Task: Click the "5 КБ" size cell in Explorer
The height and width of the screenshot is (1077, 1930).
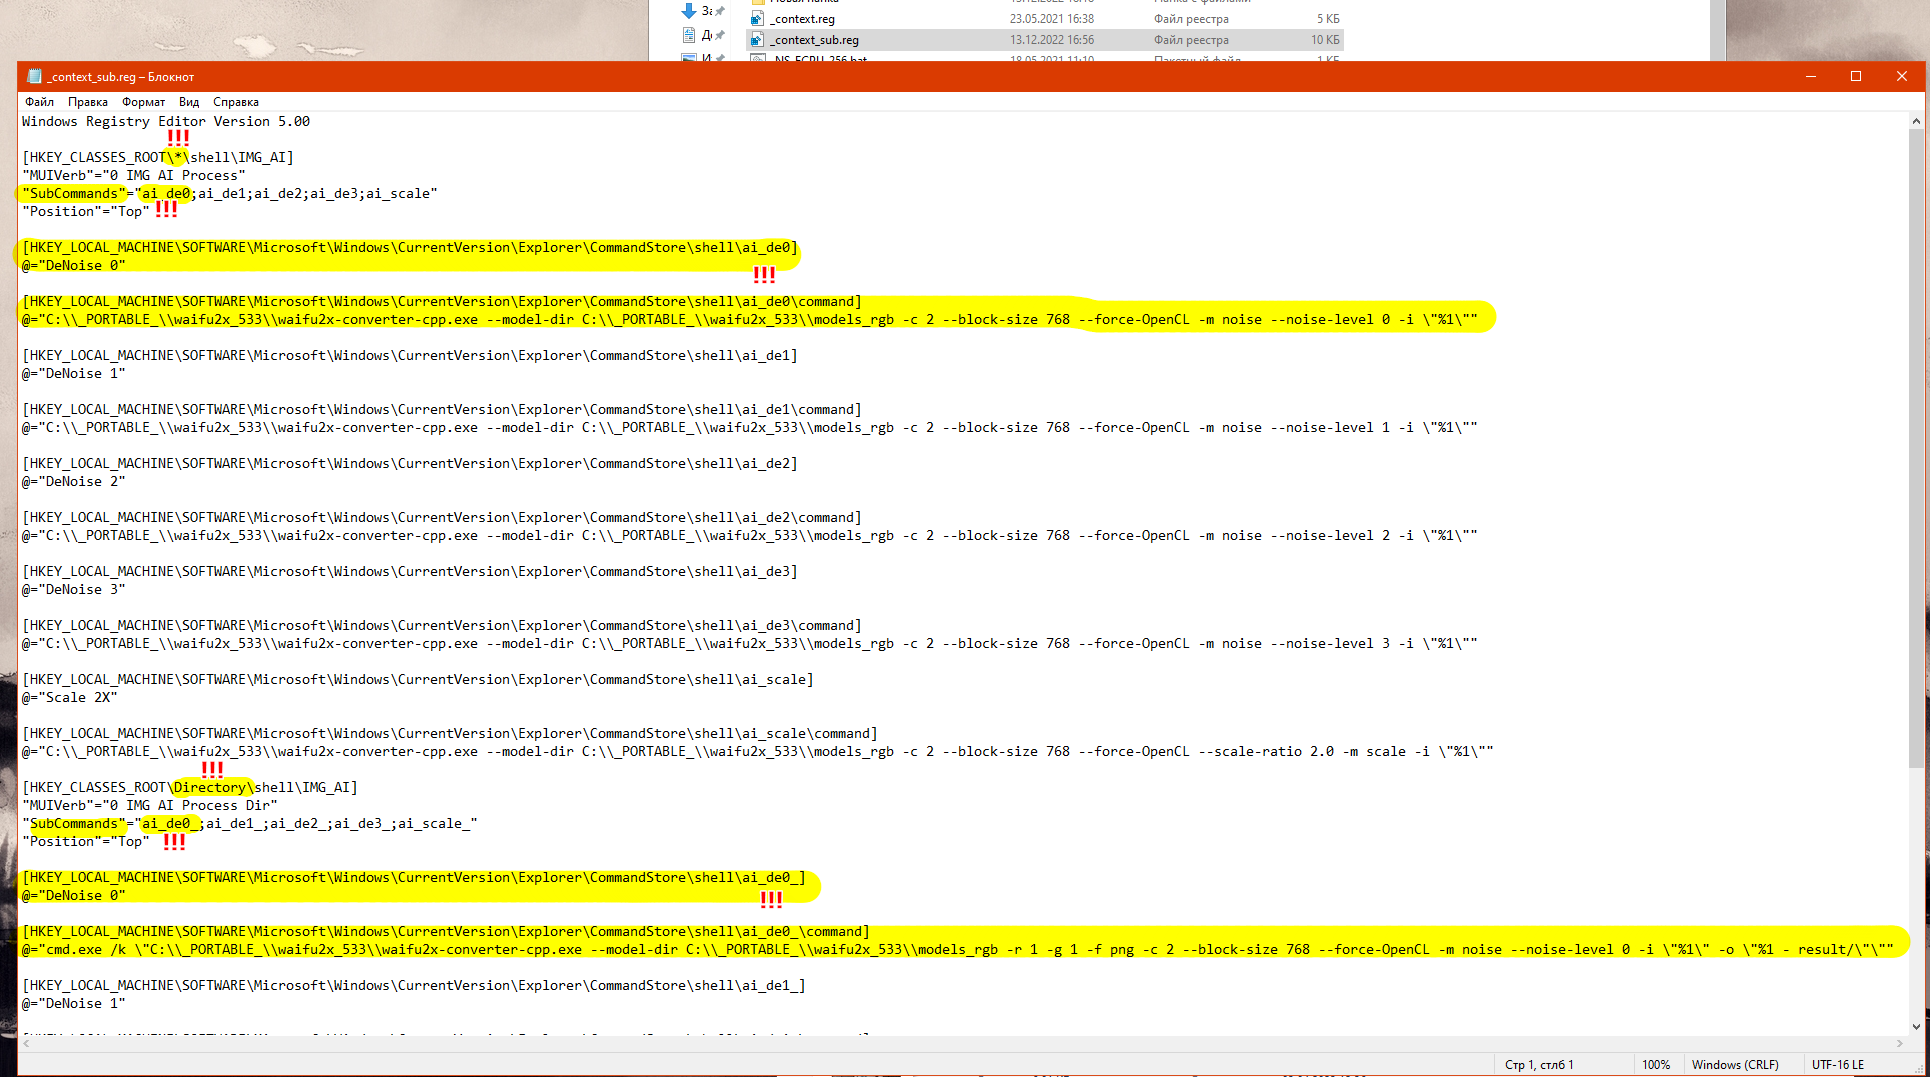Action: pos(1328,19)
